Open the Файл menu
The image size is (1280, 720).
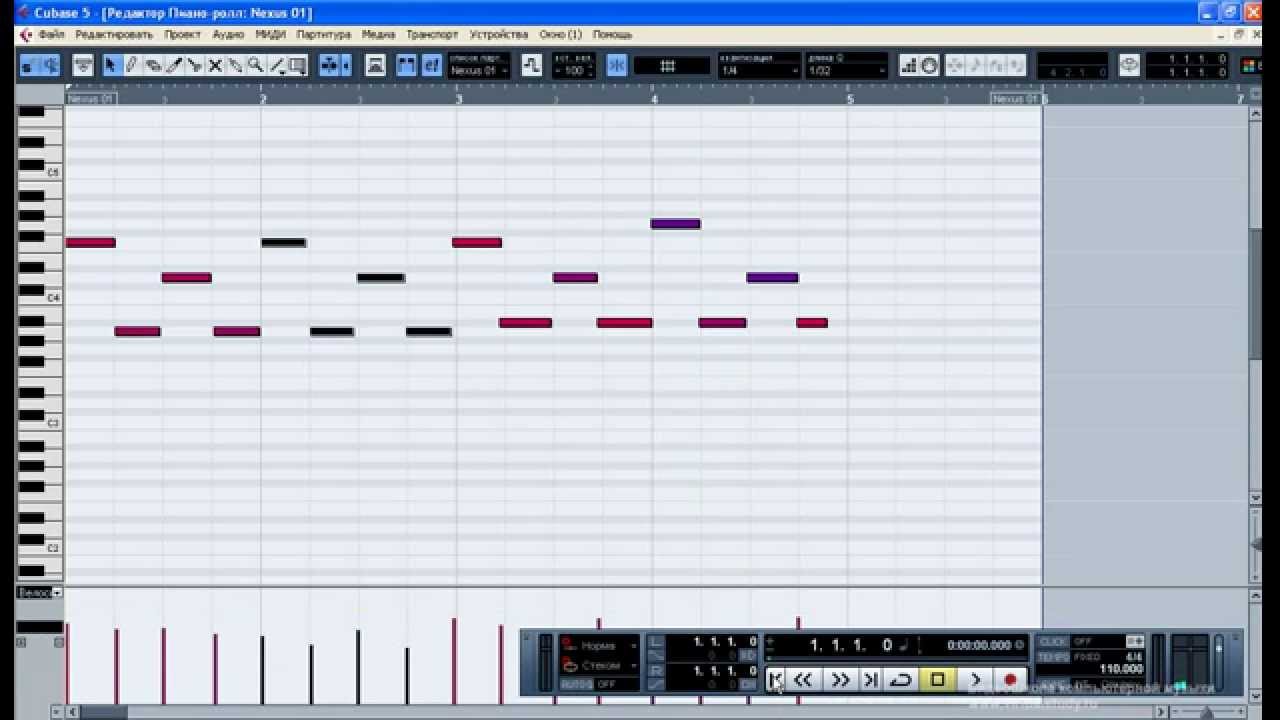coord(52,34)
